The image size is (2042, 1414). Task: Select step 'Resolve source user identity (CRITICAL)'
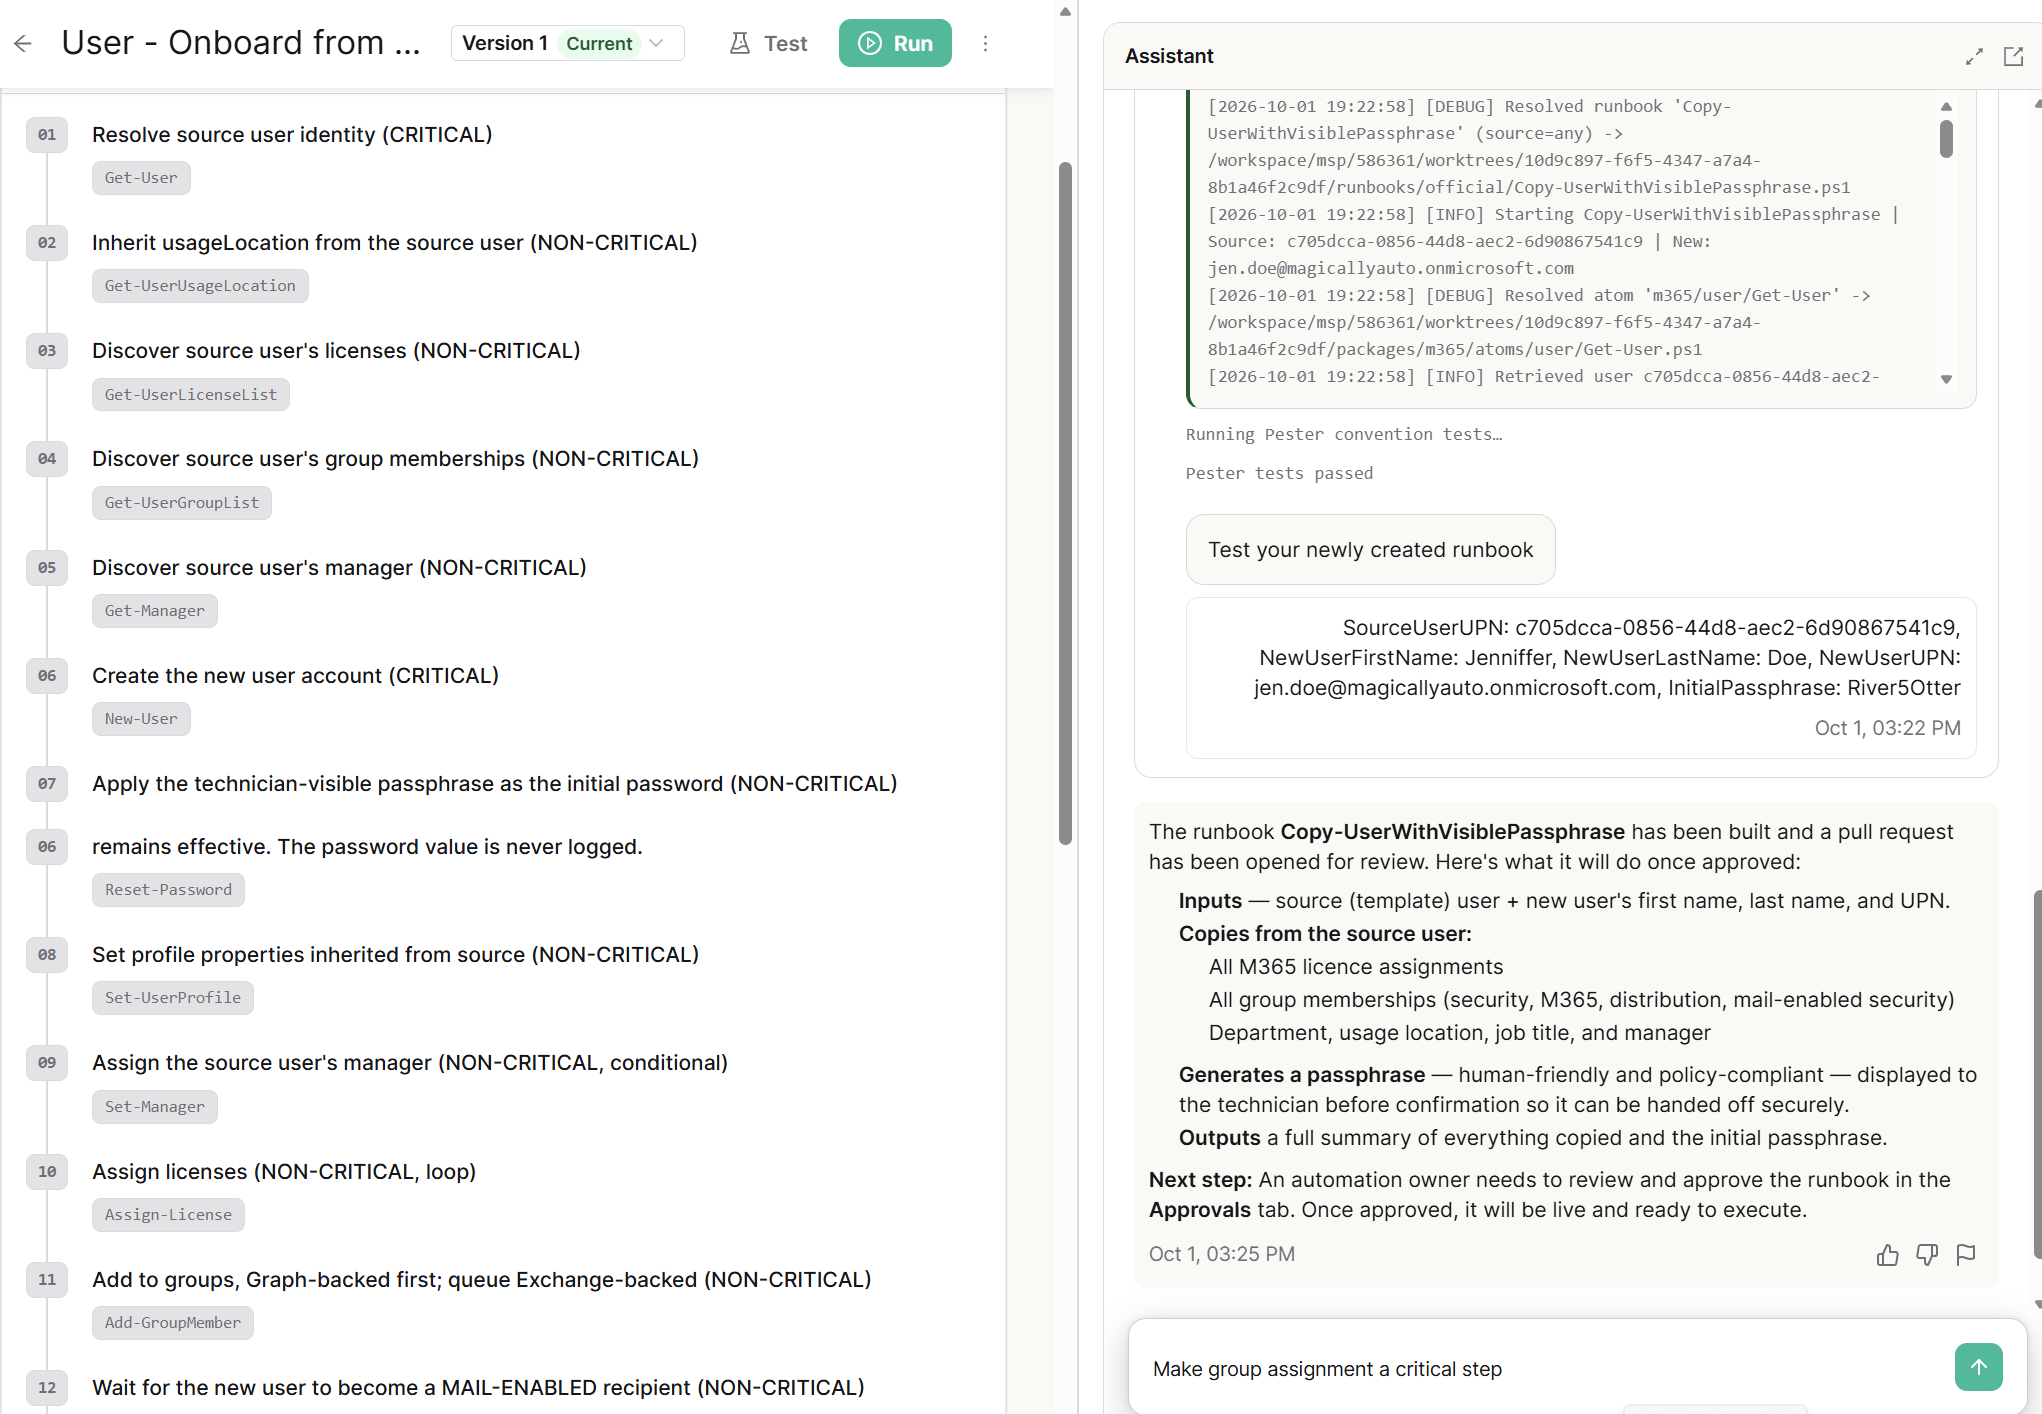point(292,134)
